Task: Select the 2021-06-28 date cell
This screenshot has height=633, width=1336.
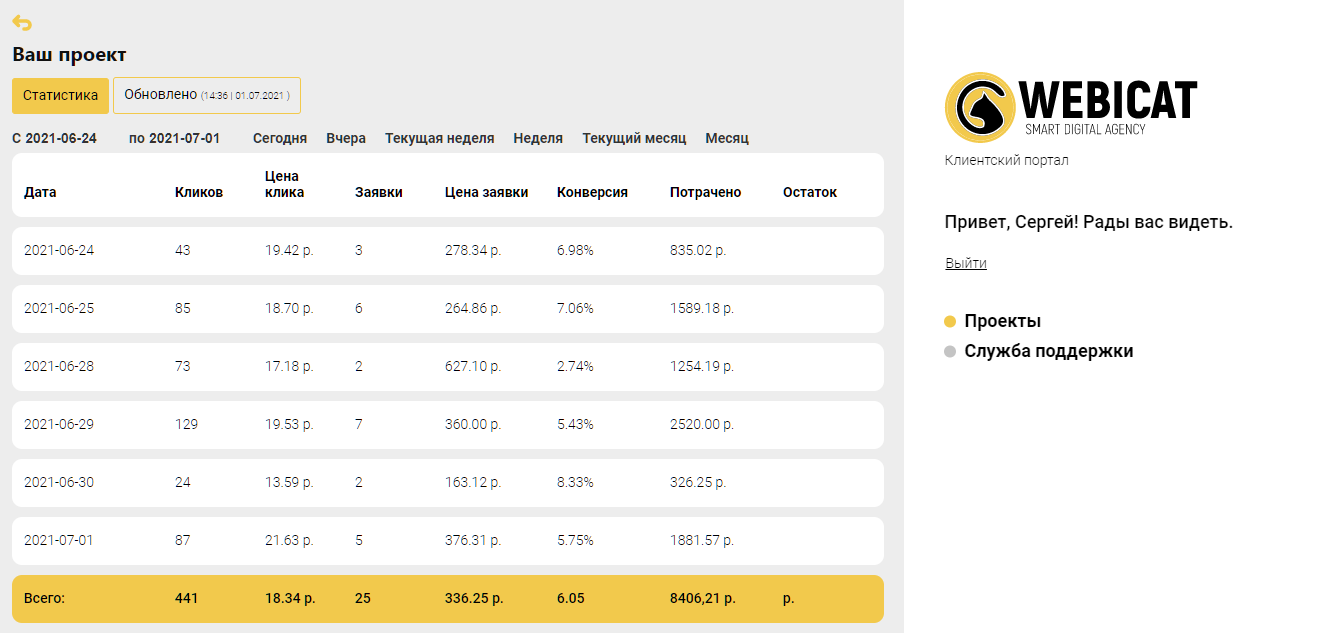Action: coord(59,366)
